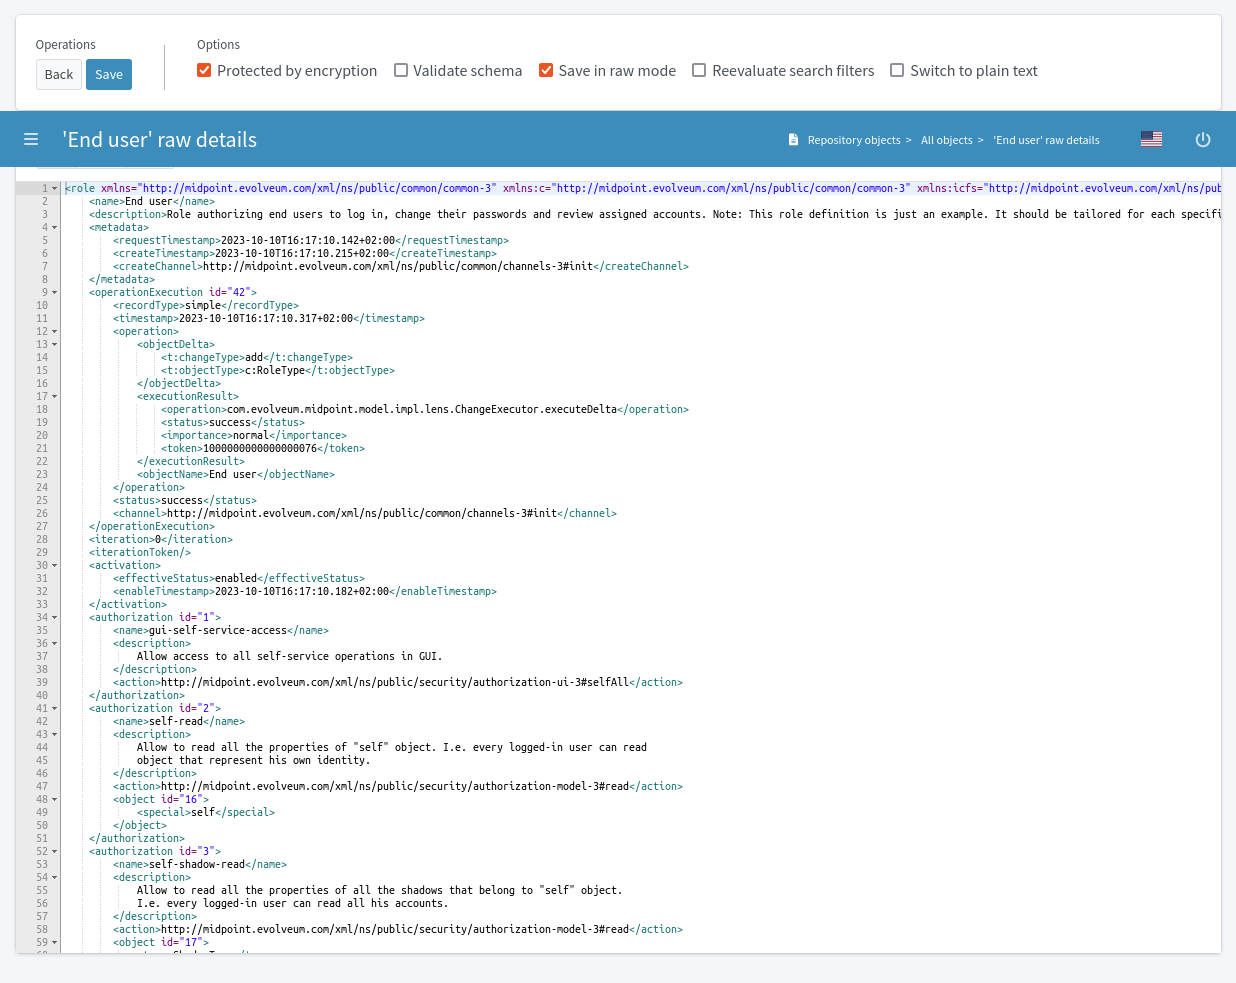
Task: Enable Validate schema option
Action: (x=401, y=70)
